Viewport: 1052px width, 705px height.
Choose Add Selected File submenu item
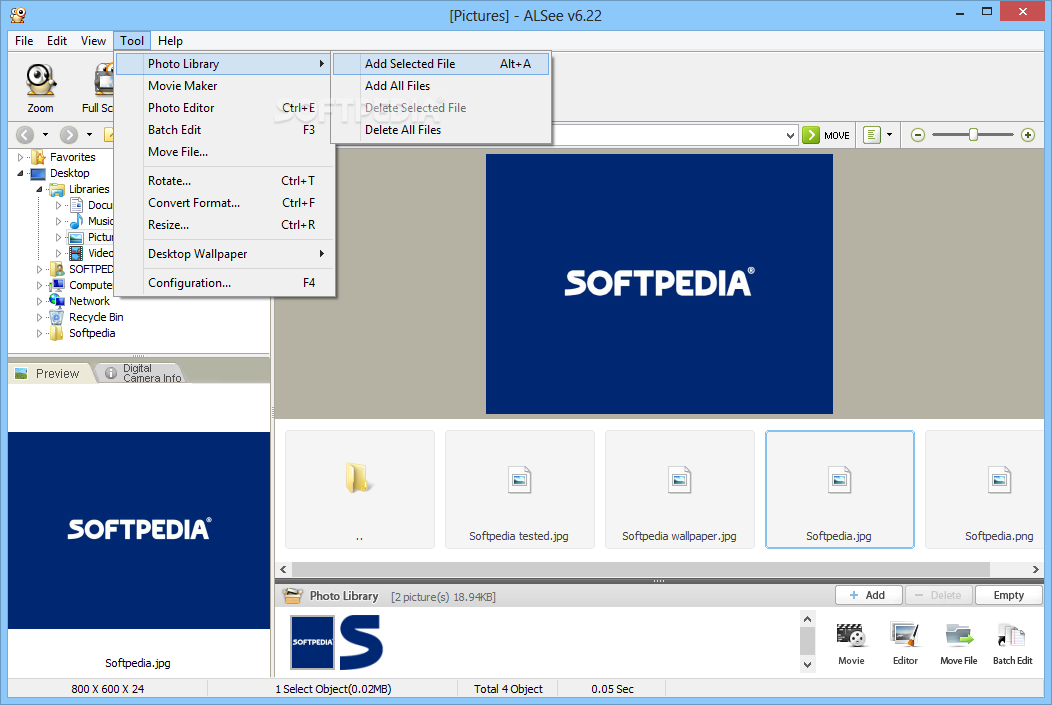[x=441, y=64]
